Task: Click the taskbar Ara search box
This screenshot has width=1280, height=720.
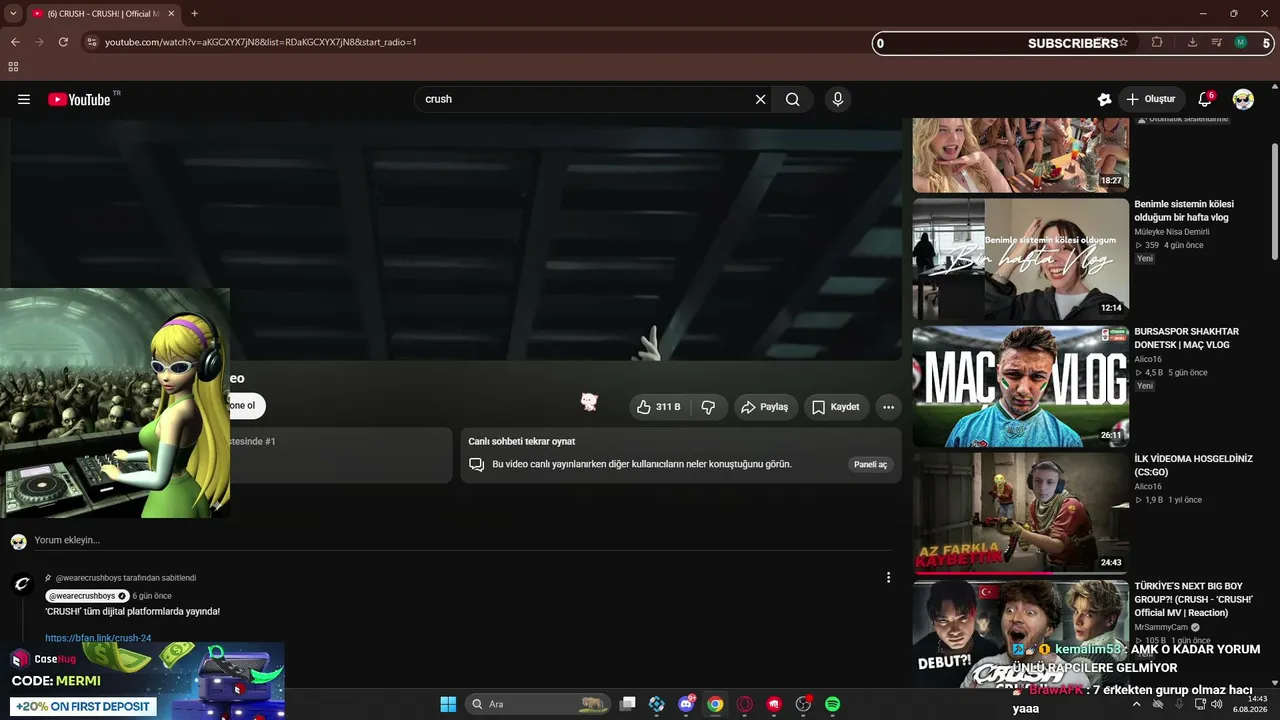Action: (538, 704)
